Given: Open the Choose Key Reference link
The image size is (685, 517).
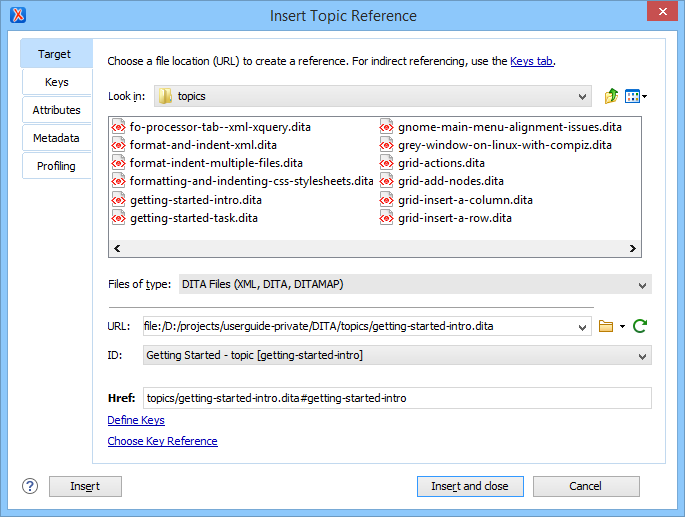Looking at the screenshot, I should 162,441.
